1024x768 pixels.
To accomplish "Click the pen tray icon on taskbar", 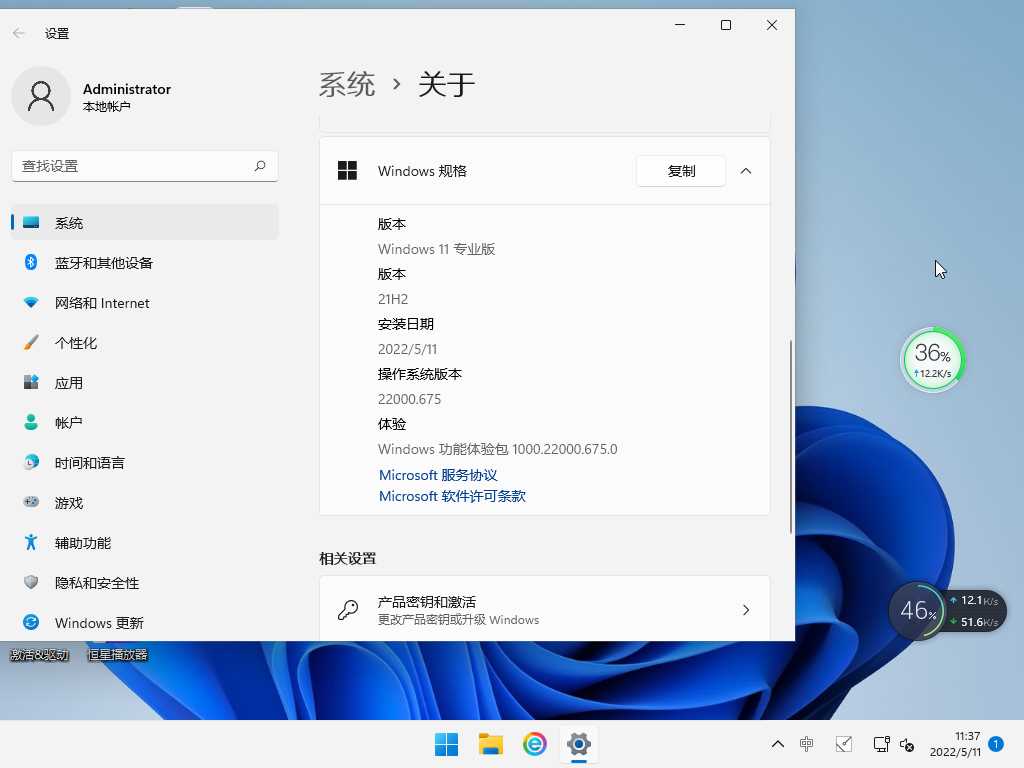I will click(x=844, y=744).
